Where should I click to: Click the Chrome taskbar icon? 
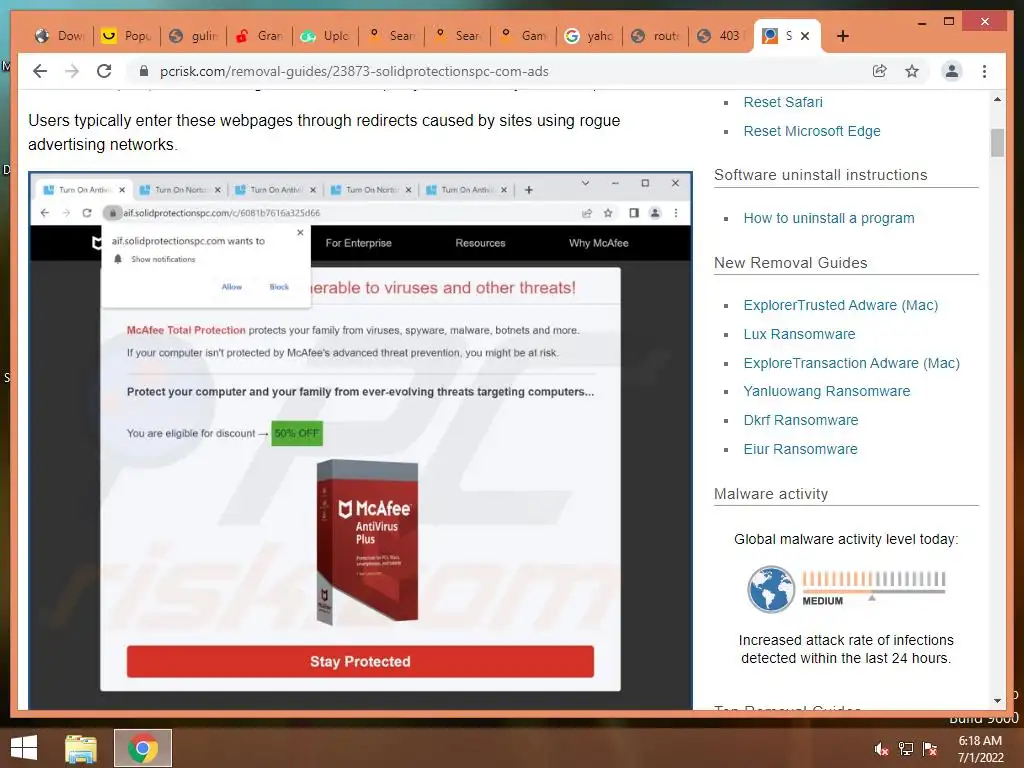pyautogui.click(x=142, y=748)
